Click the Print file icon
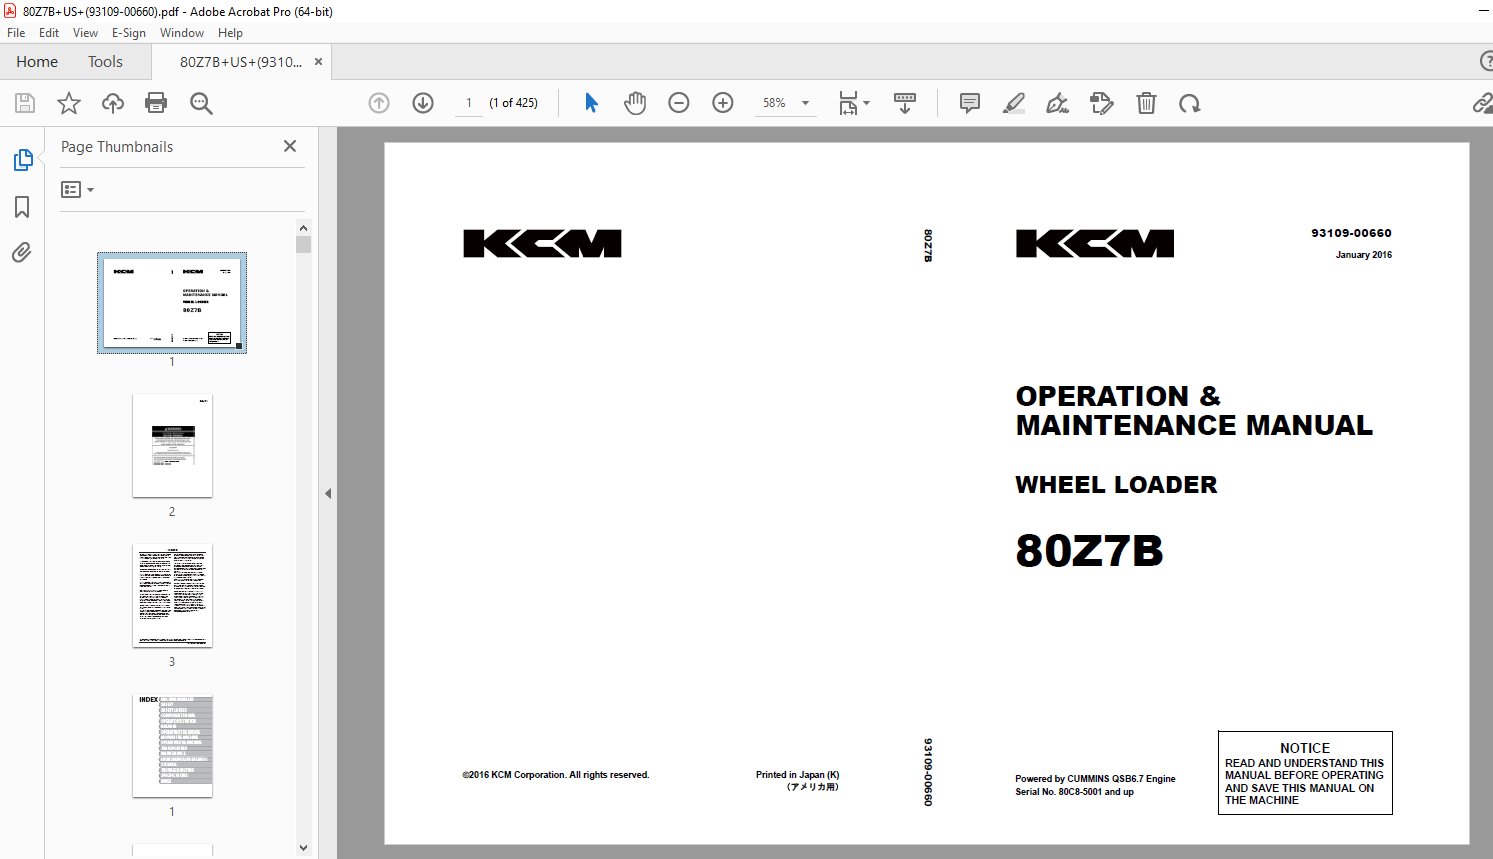 [x=156, y=103]
